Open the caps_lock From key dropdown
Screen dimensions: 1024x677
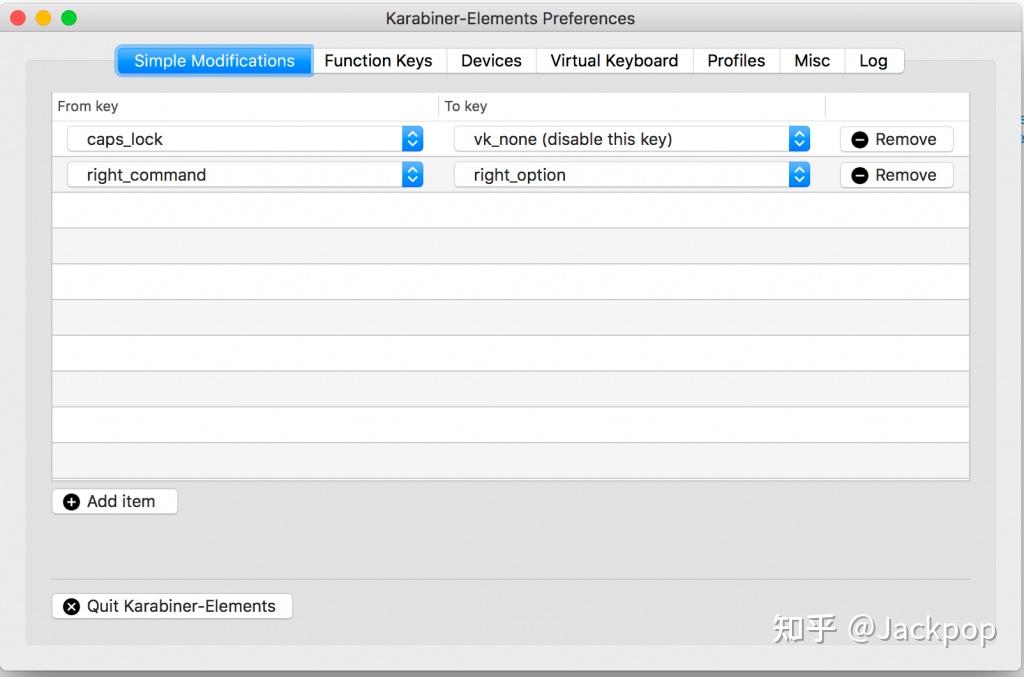coord(245,139)
